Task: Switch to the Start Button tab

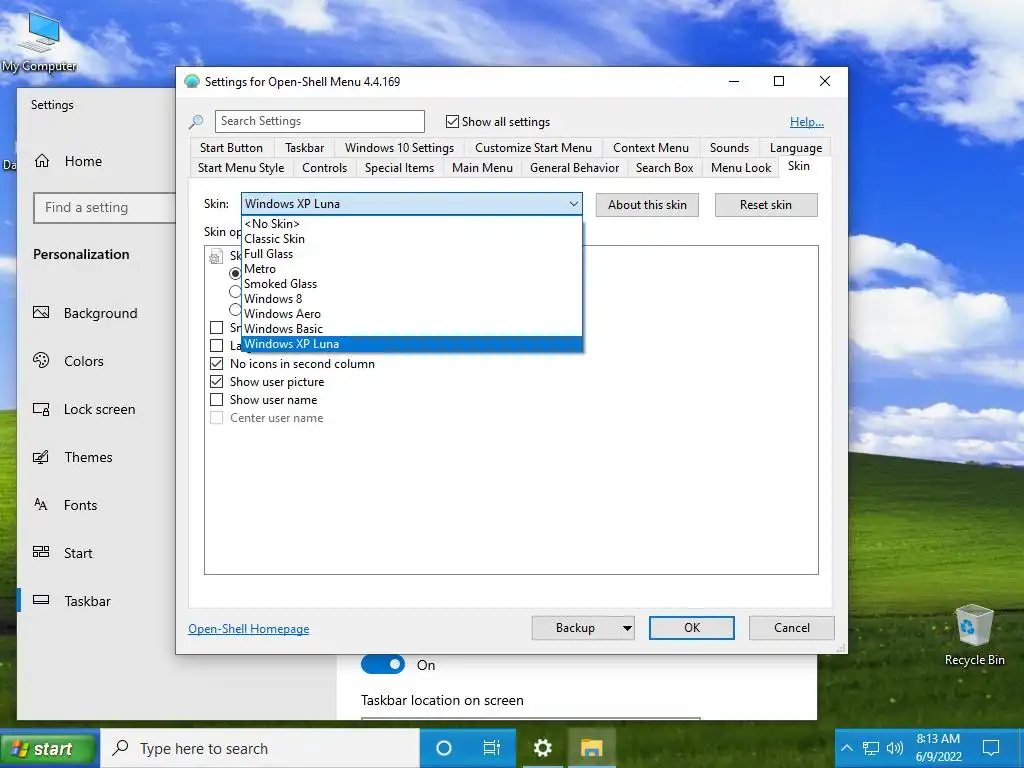Action: (x=231, y=148)
